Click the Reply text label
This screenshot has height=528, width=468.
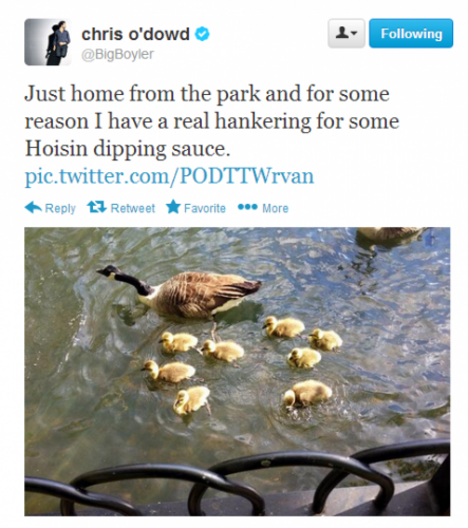[x=60, y=208]
